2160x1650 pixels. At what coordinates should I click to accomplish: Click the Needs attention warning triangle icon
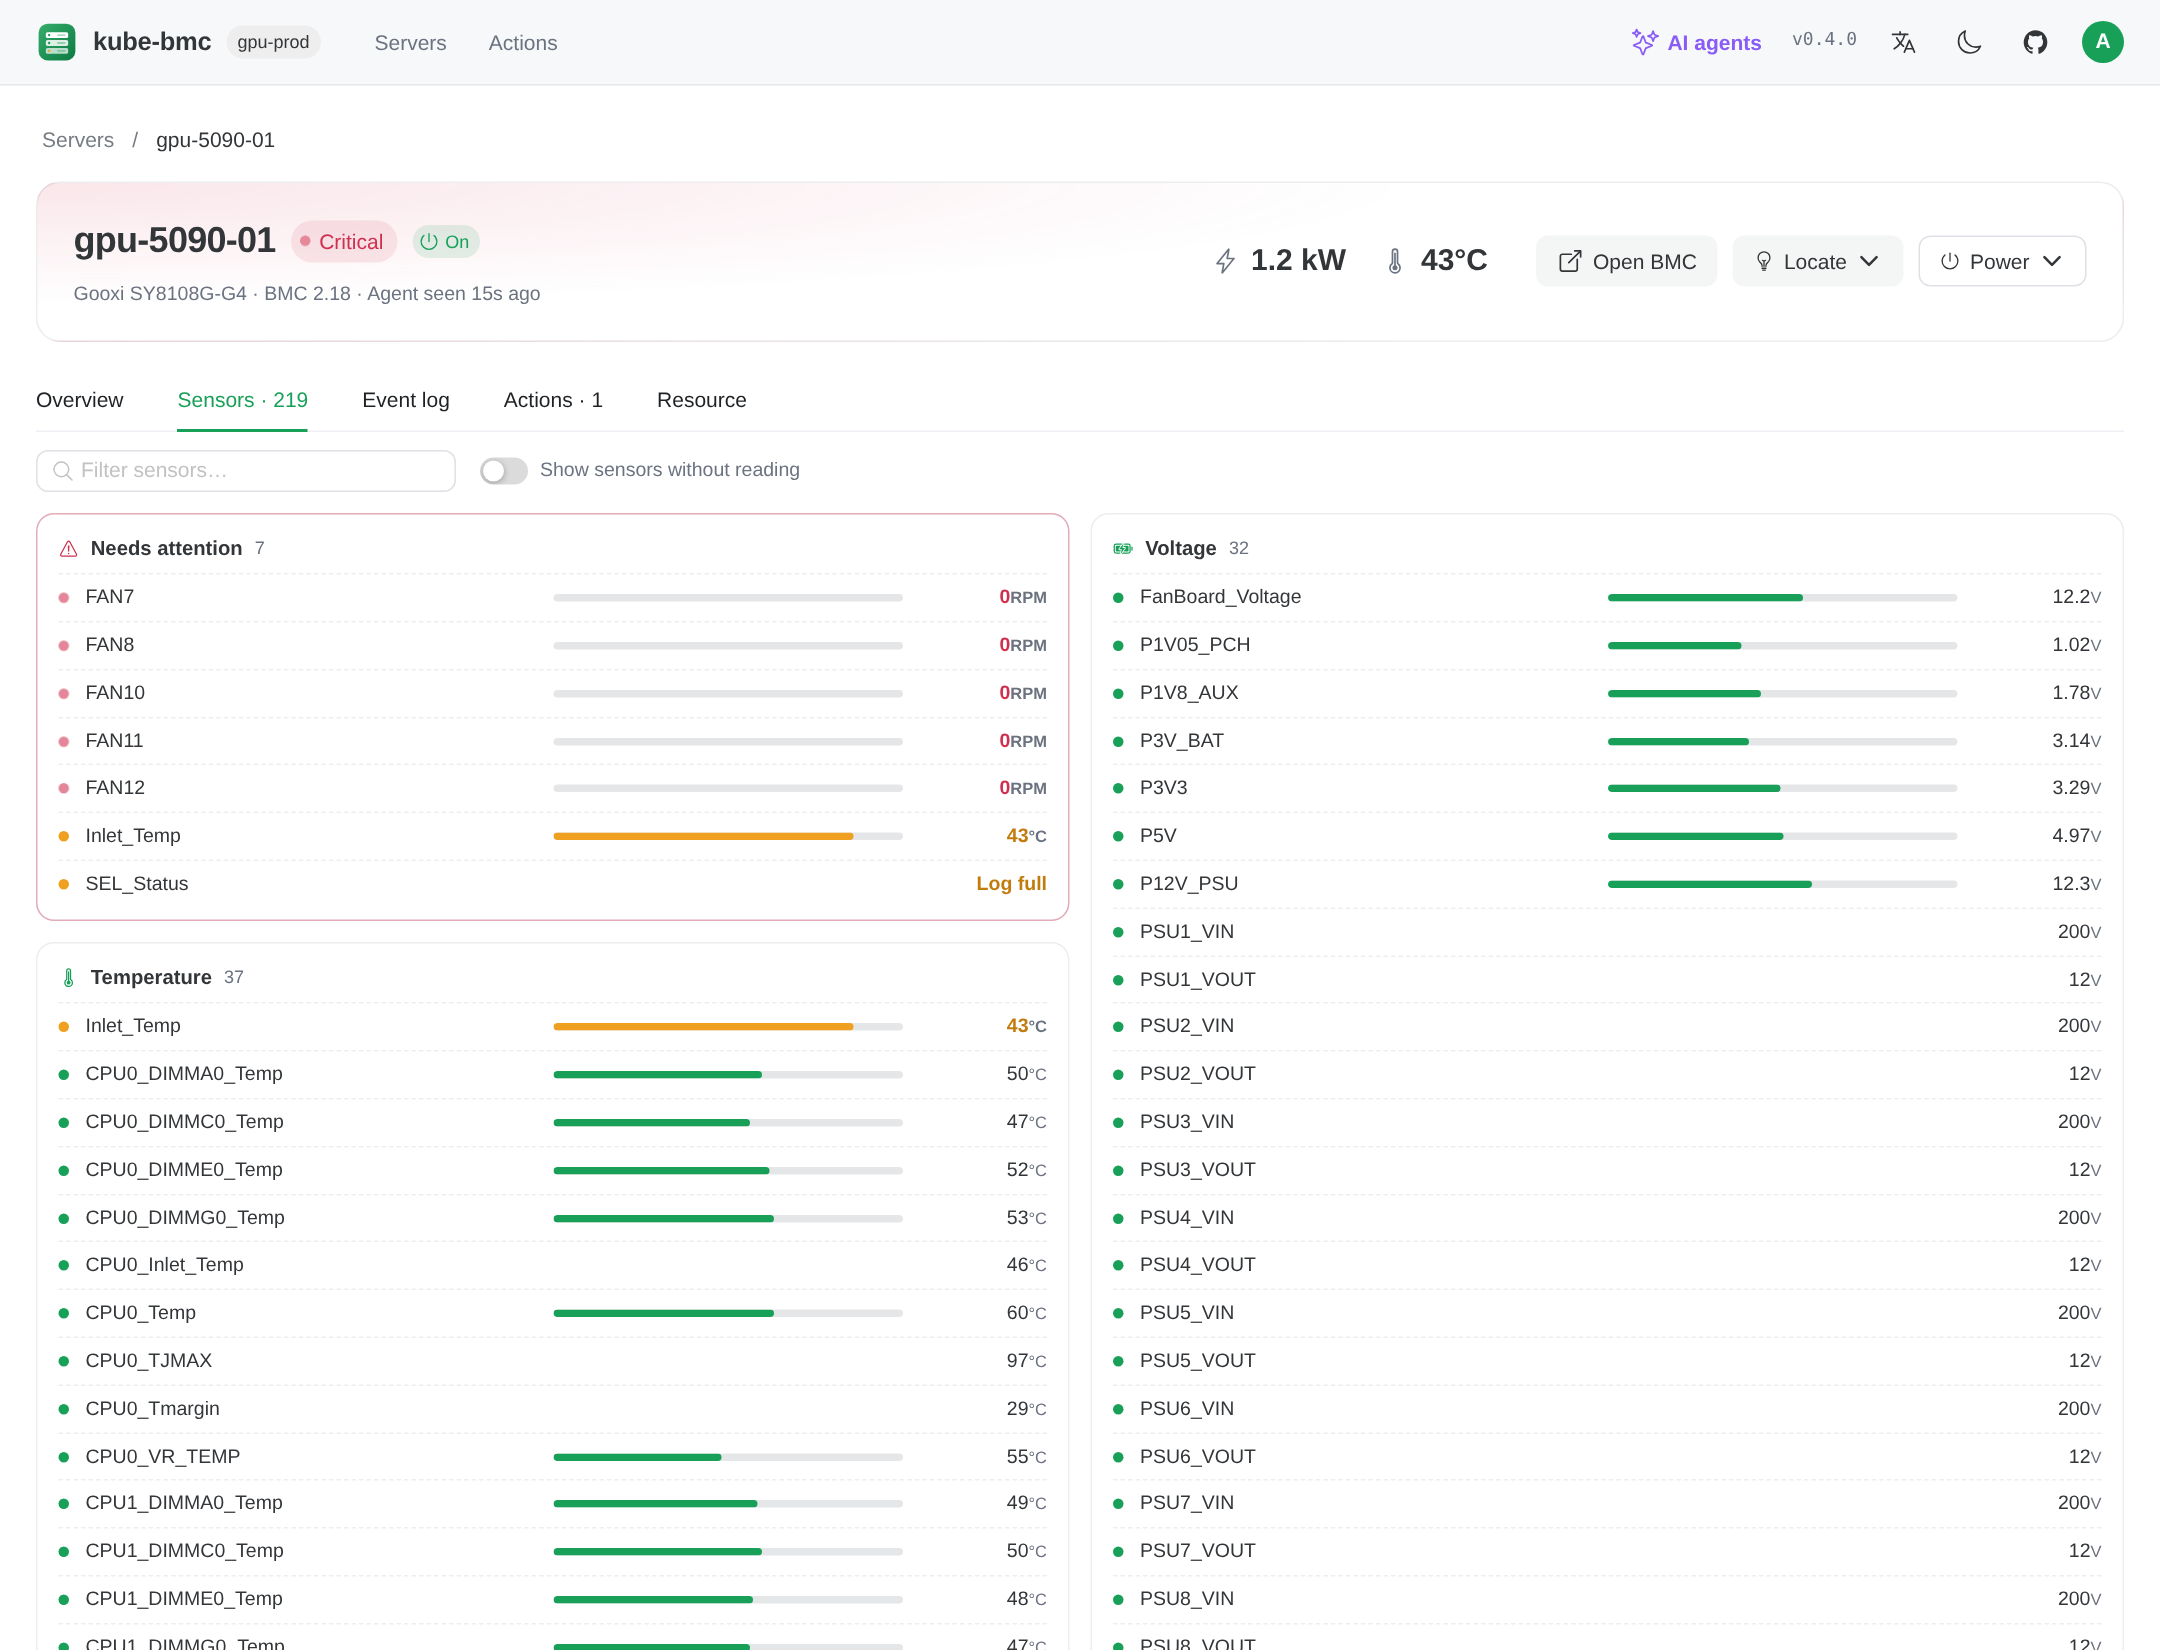[x=69, y=549]
